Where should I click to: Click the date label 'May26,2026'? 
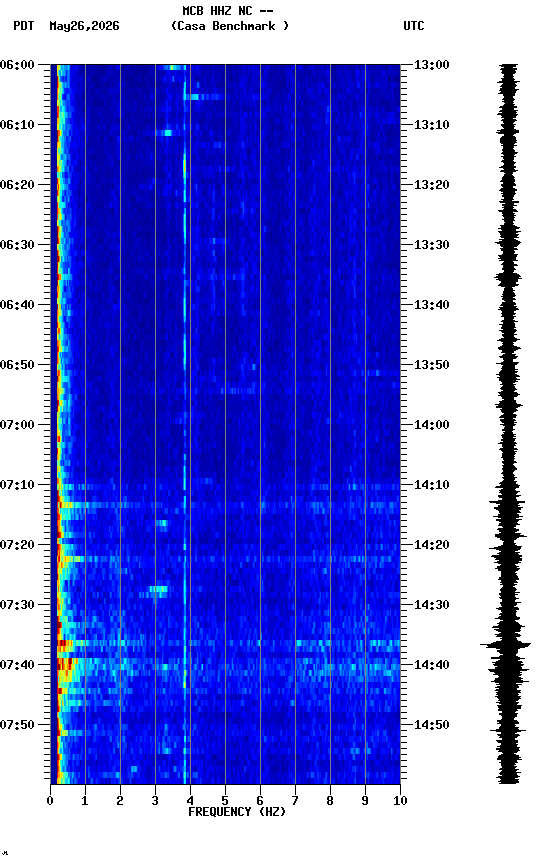[x=84, y=26]
